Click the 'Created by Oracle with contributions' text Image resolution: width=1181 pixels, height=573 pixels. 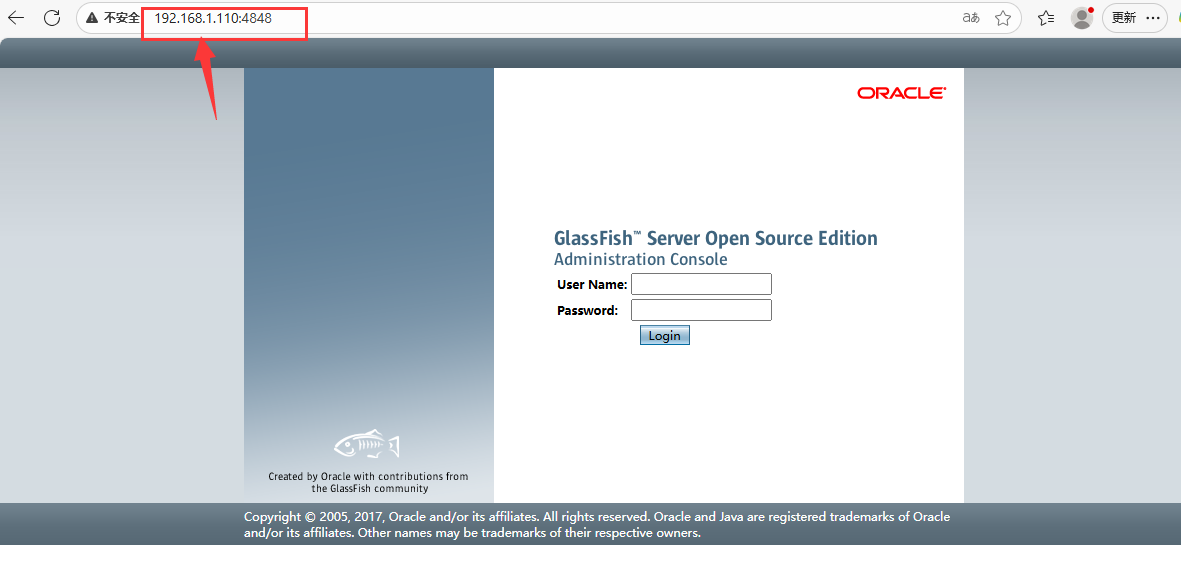click(368, 482)
